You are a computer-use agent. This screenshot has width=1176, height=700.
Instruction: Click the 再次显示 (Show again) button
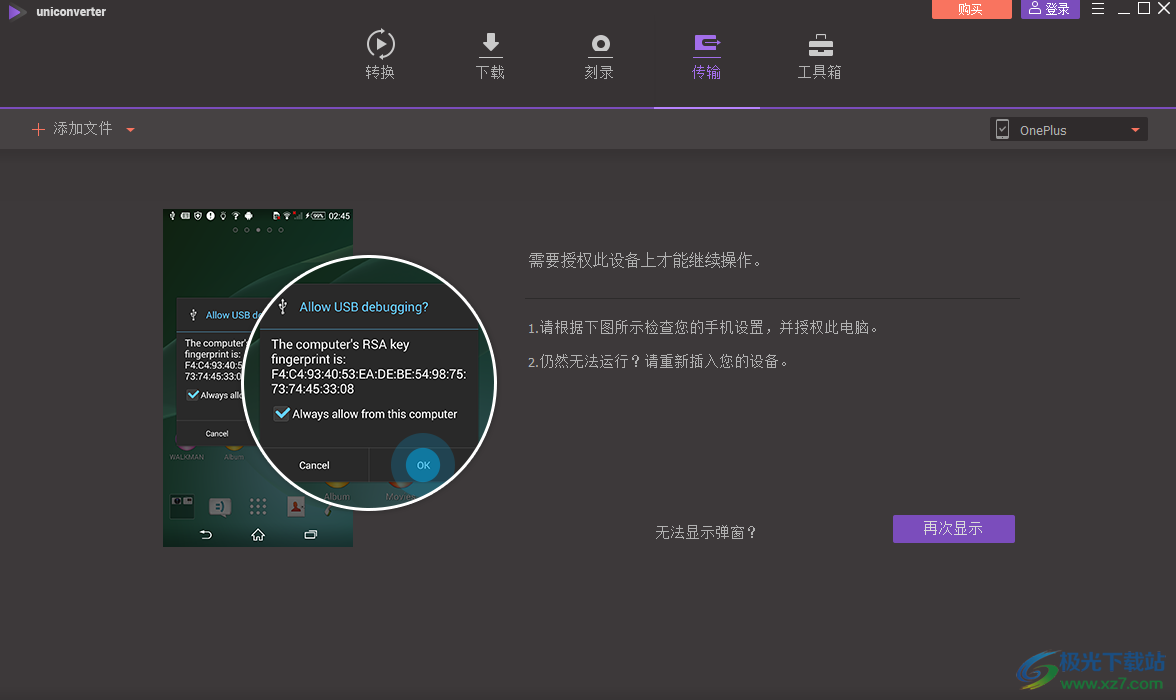point(953,528)
